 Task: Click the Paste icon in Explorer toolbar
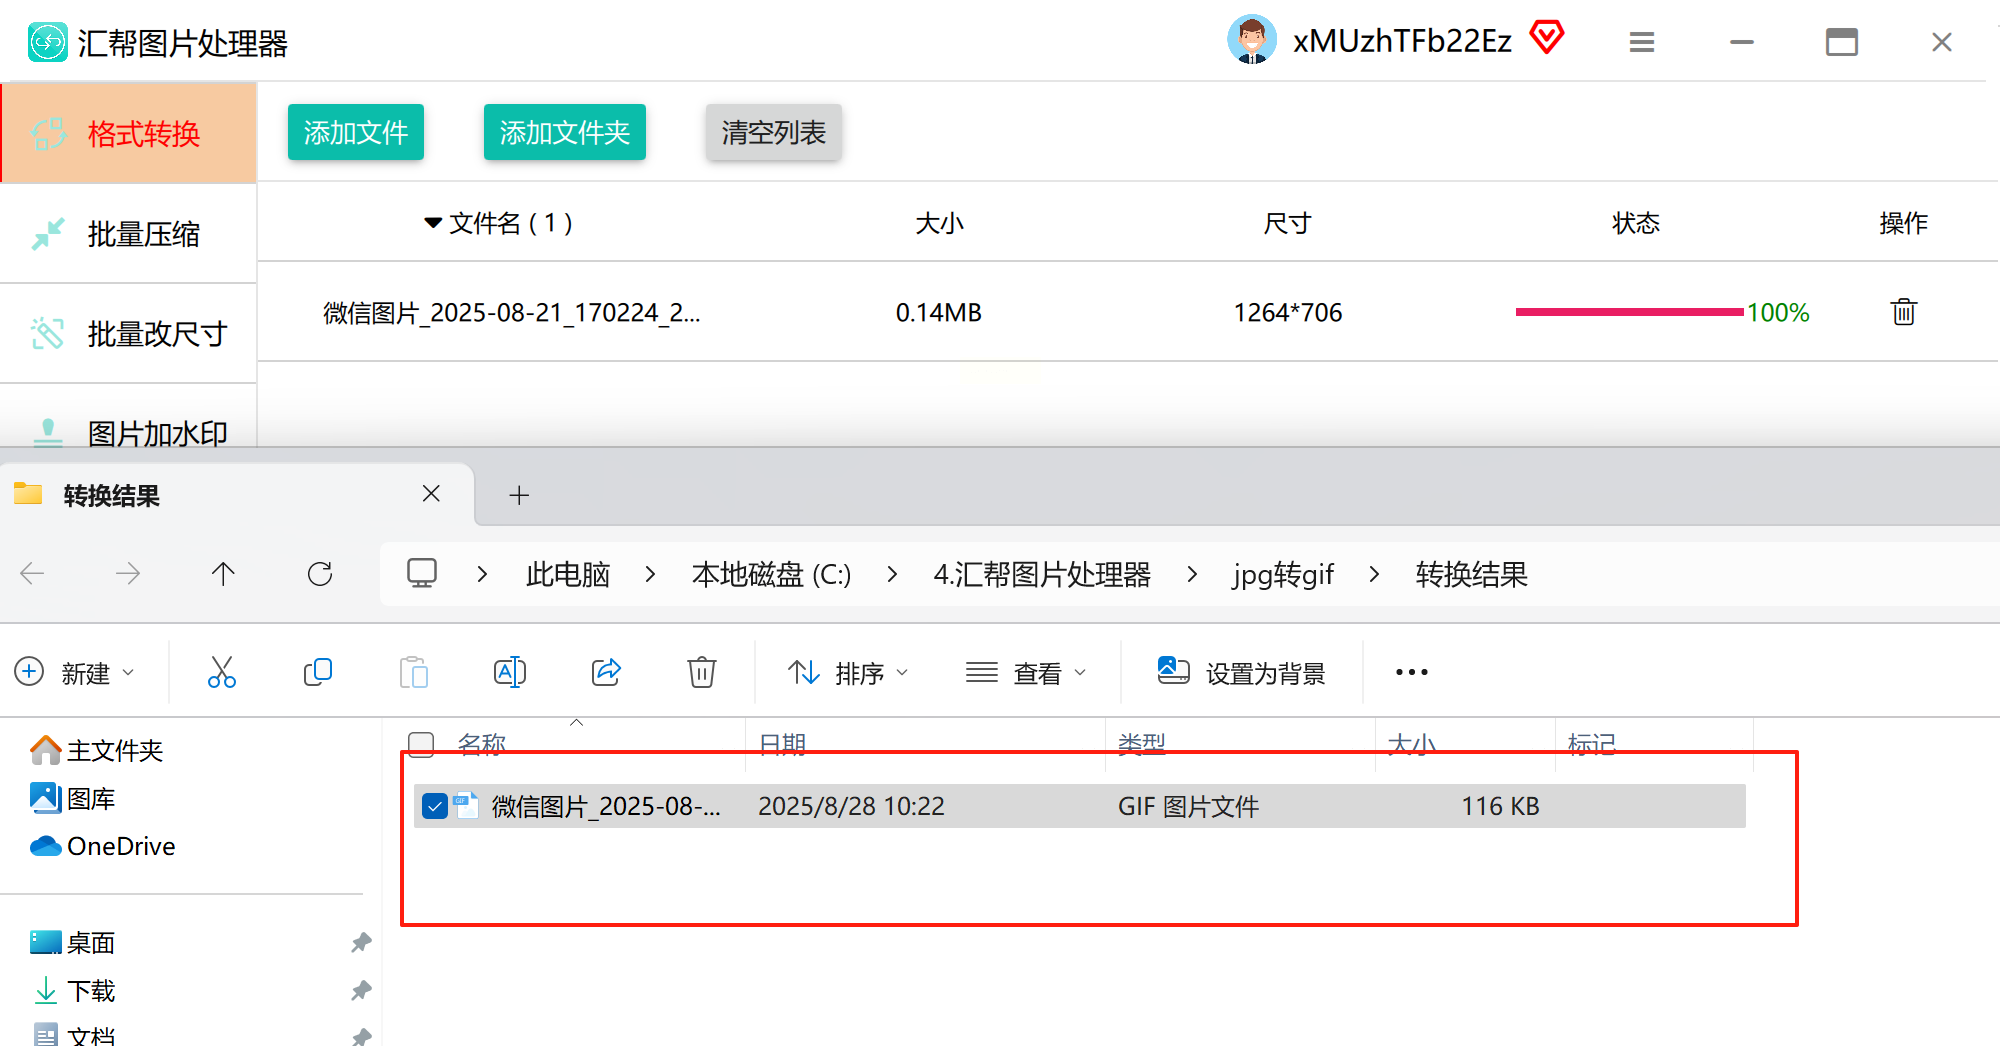(x=414, y=672)
